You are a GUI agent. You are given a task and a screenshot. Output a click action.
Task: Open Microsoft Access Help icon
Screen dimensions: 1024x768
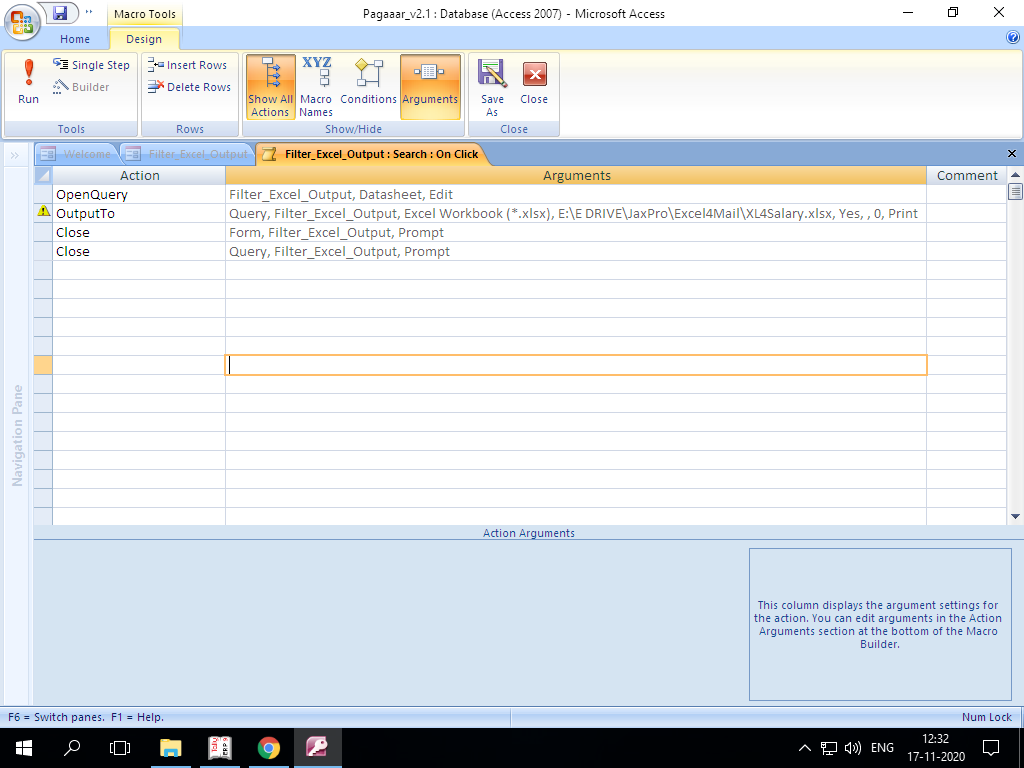(1012, 37)
